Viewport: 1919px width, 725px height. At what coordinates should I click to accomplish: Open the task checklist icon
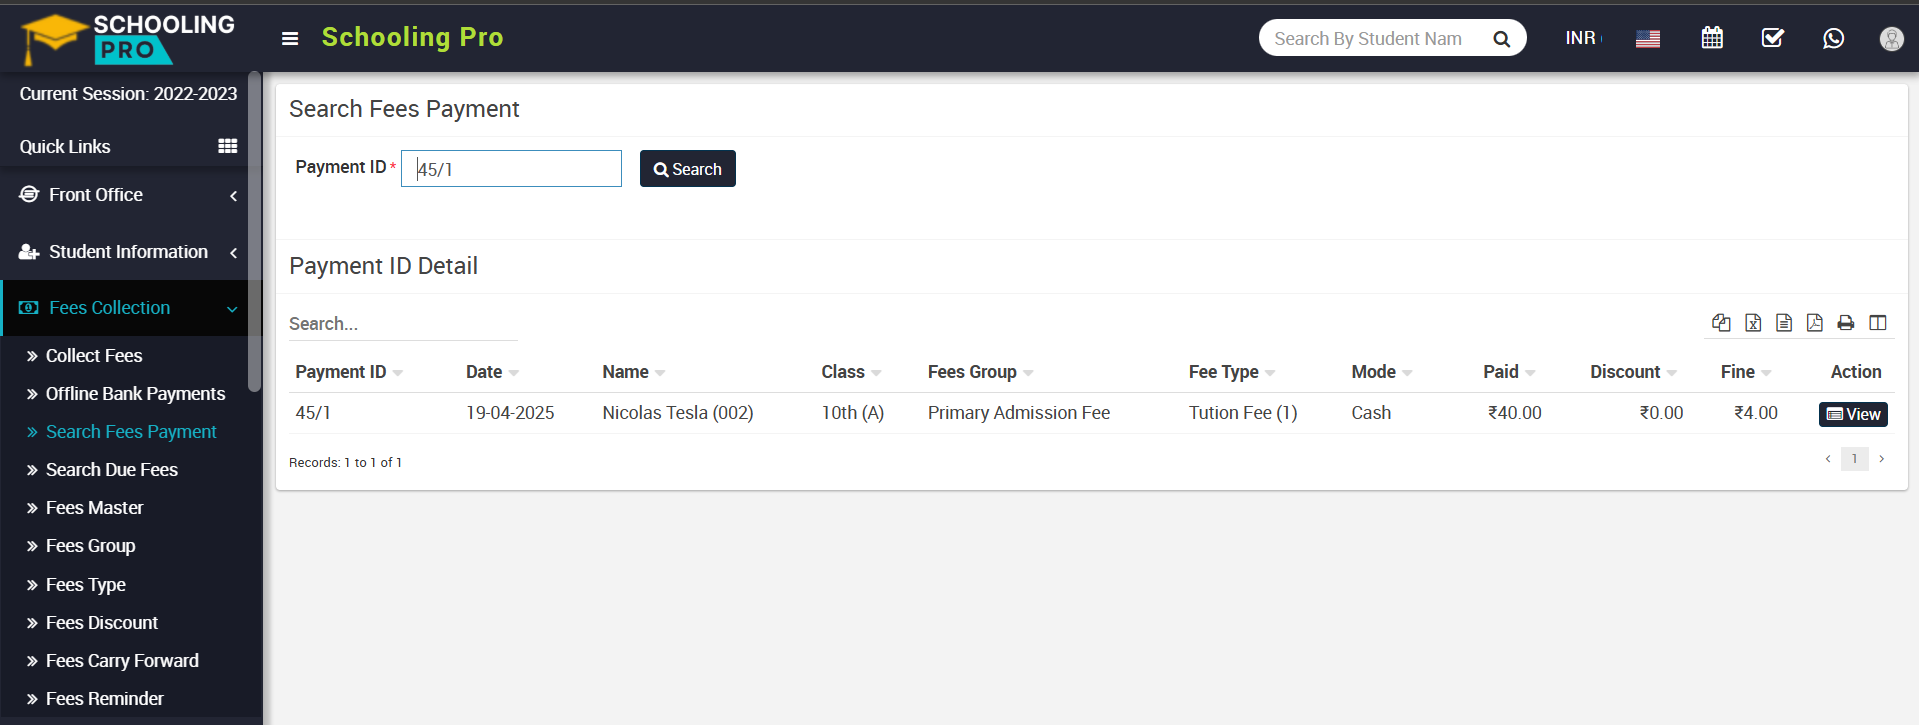1772,38
